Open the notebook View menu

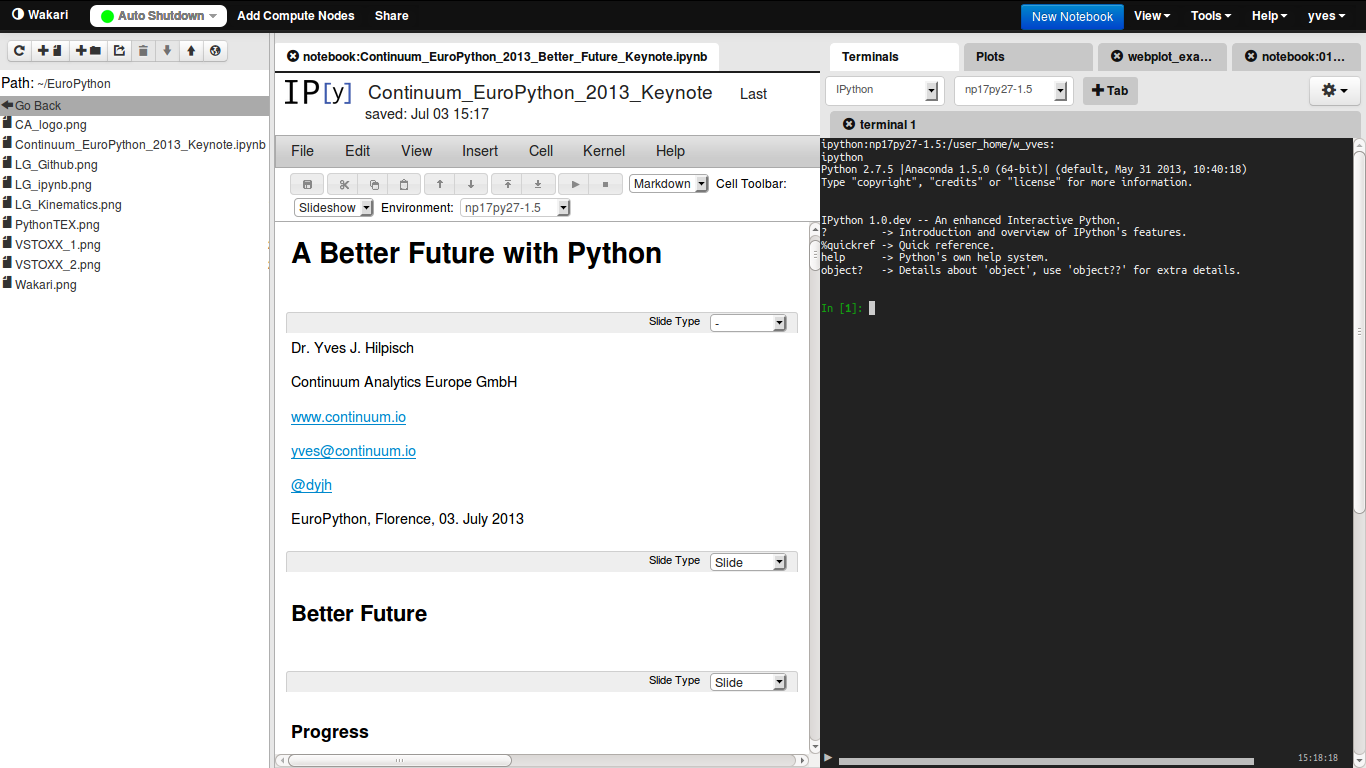click(x=416, y=151)
